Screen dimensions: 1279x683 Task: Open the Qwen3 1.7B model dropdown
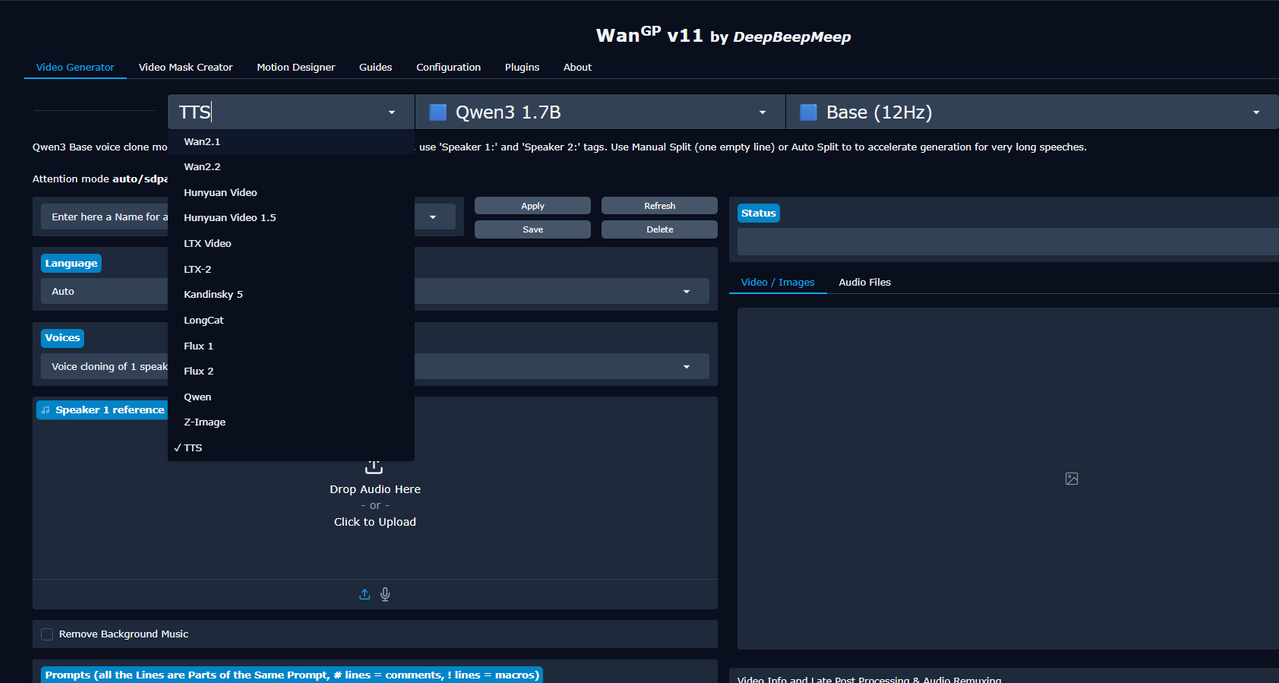[600, 112]
